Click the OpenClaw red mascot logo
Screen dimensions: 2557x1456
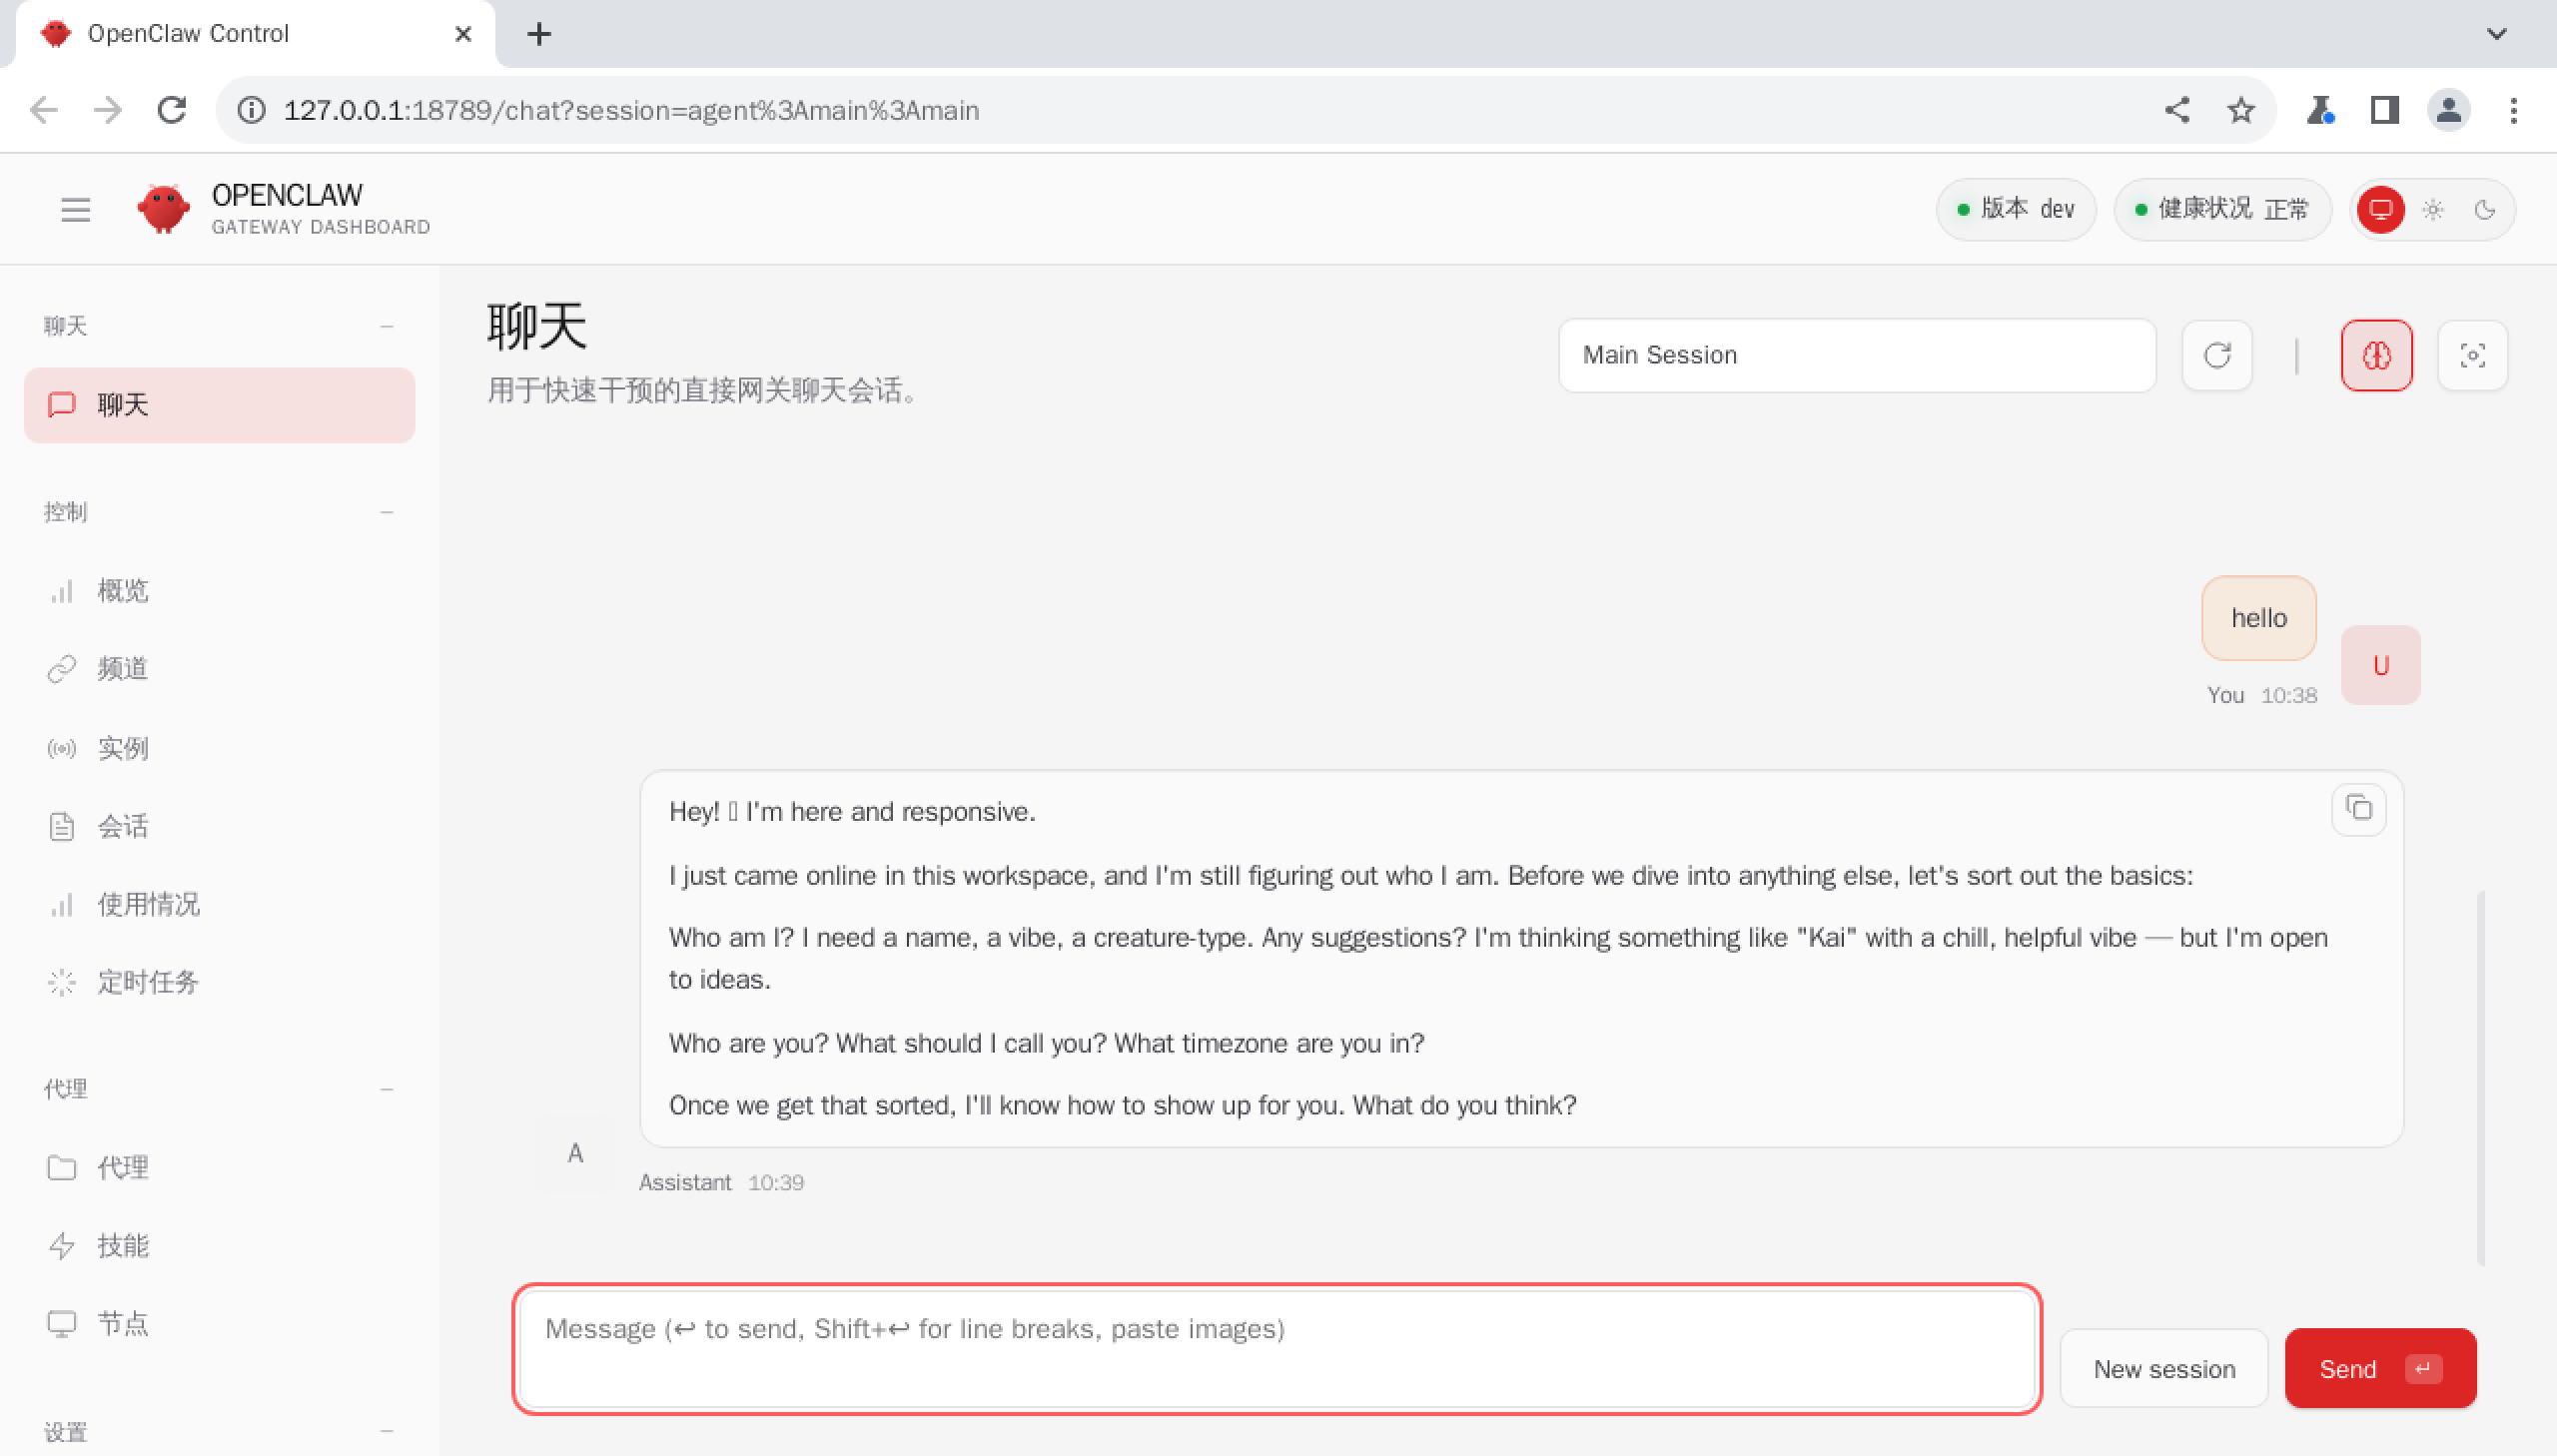(163, 209)
